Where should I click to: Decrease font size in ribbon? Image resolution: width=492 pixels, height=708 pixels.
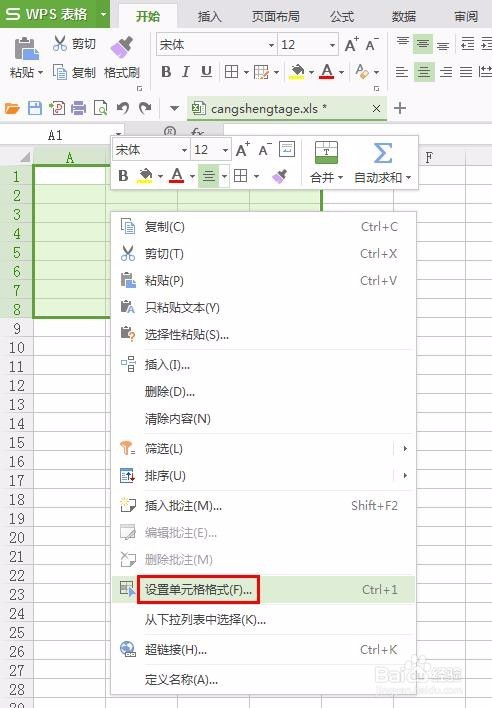pyautogui.click(x=372, y=44)
